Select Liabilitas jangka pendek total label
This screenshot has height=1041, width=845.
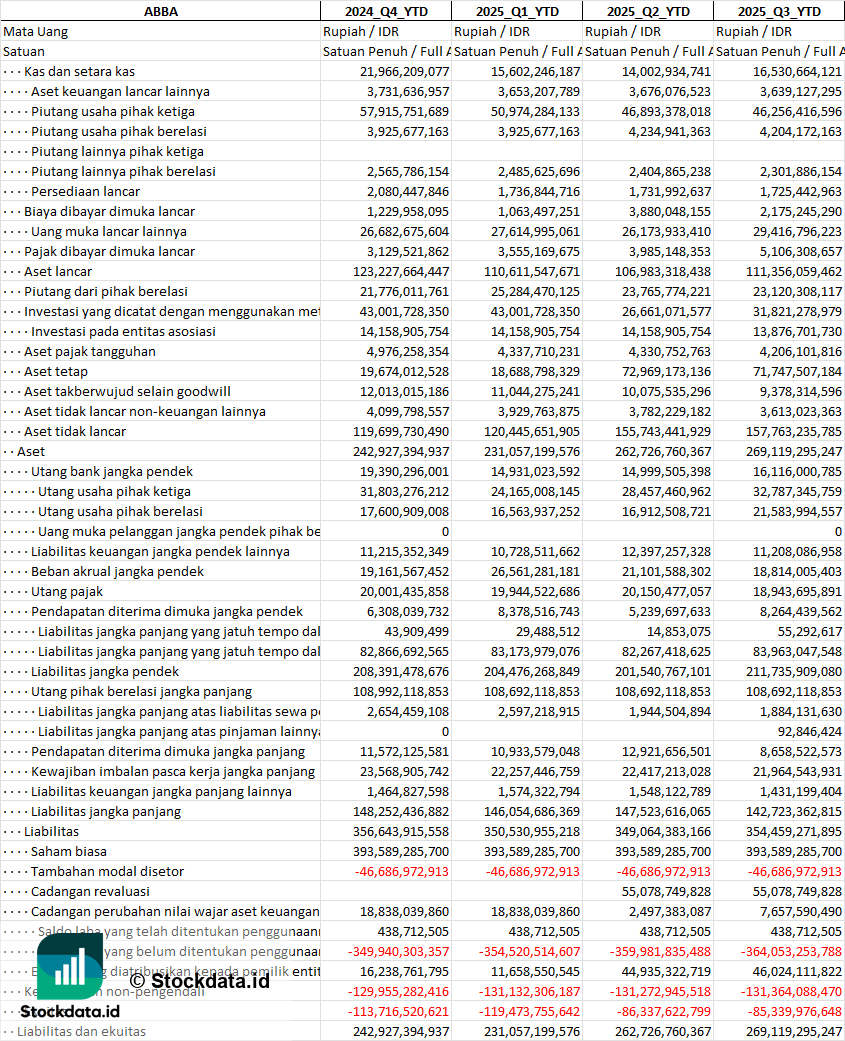[x=105, y=671]
